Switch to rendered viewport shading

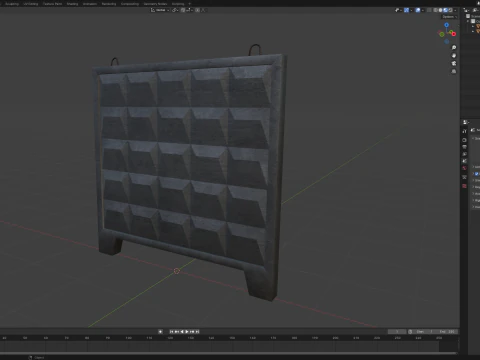(x=450, y=10)
